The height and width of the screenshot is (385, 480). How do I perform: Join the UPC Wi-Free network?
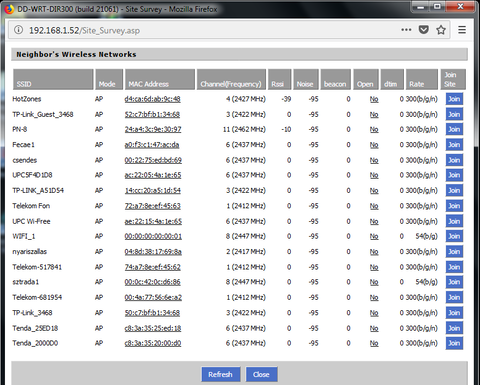coord(454,221)
